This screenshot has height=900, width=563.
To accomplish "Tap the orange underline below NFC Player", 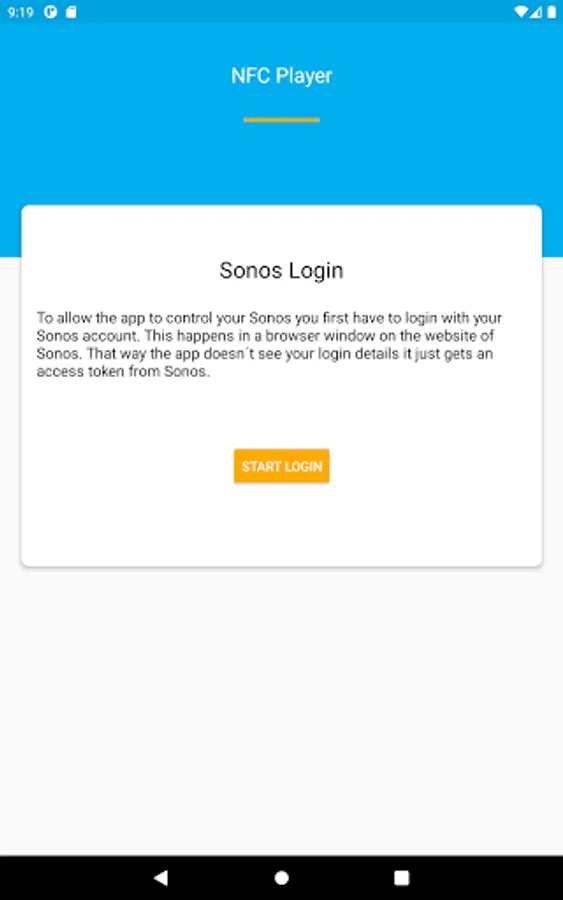I will click(281, 119).
